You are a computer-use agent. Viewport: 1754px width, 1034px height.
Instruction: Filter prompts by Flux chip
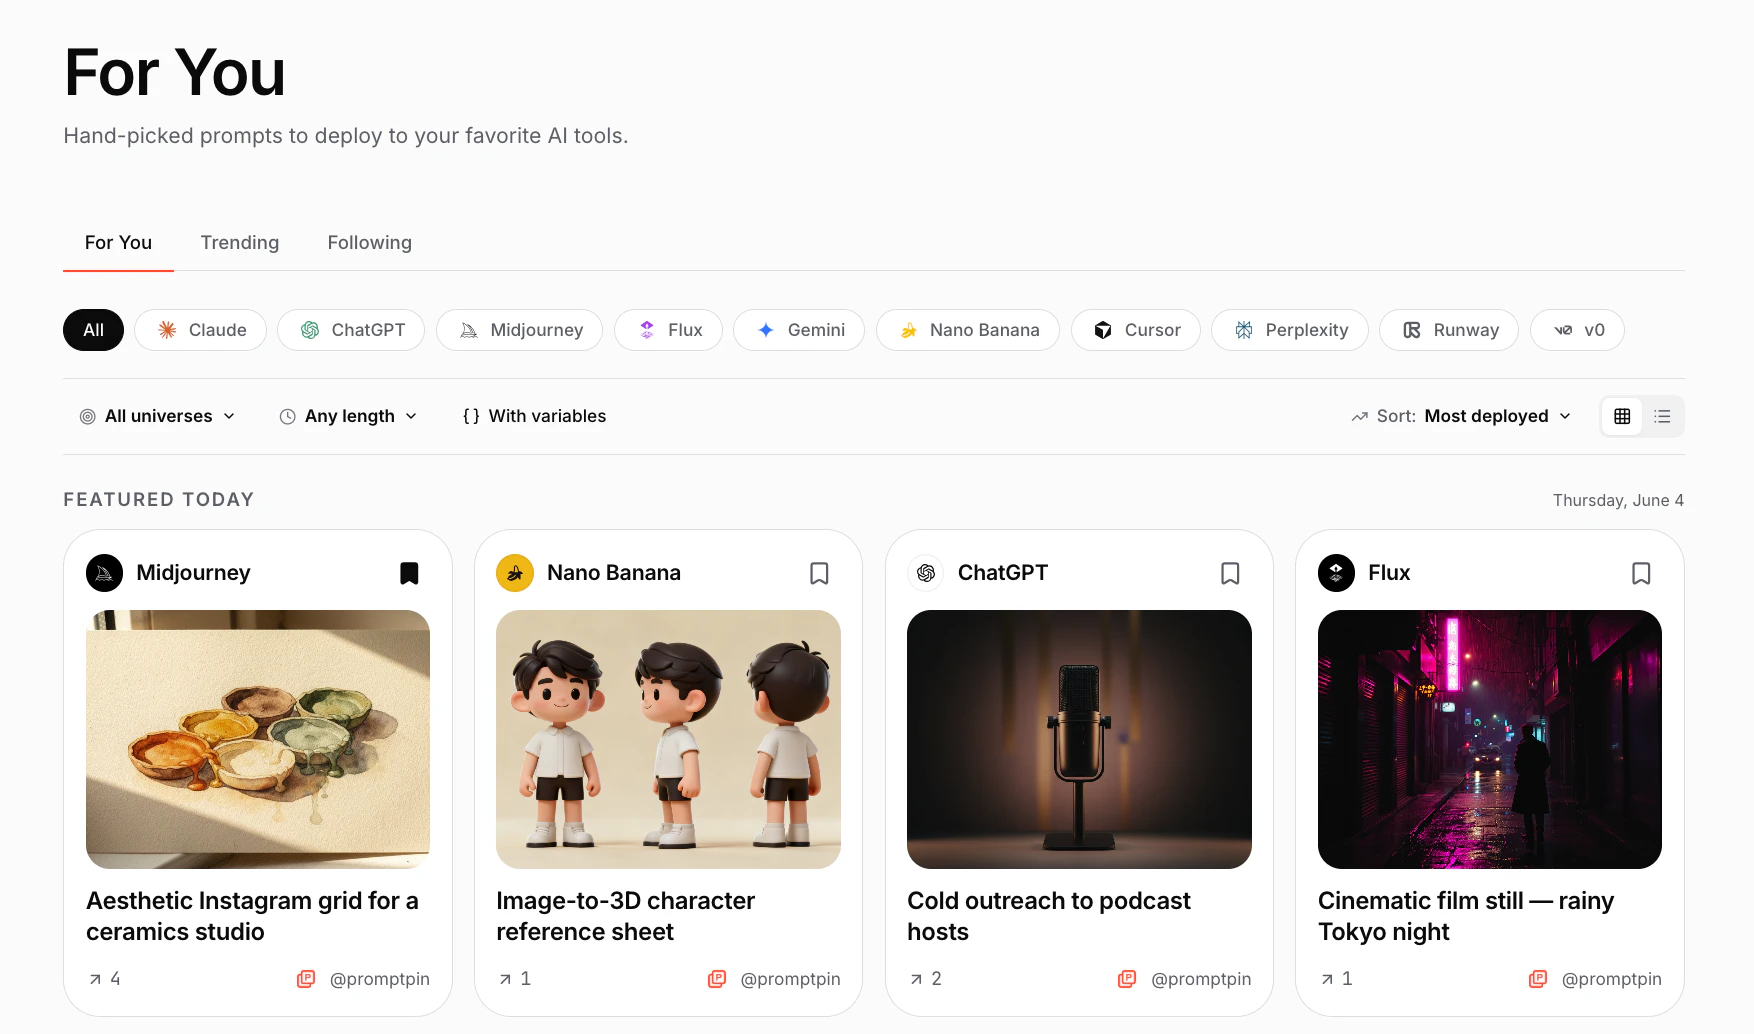[x=668, y=330]
